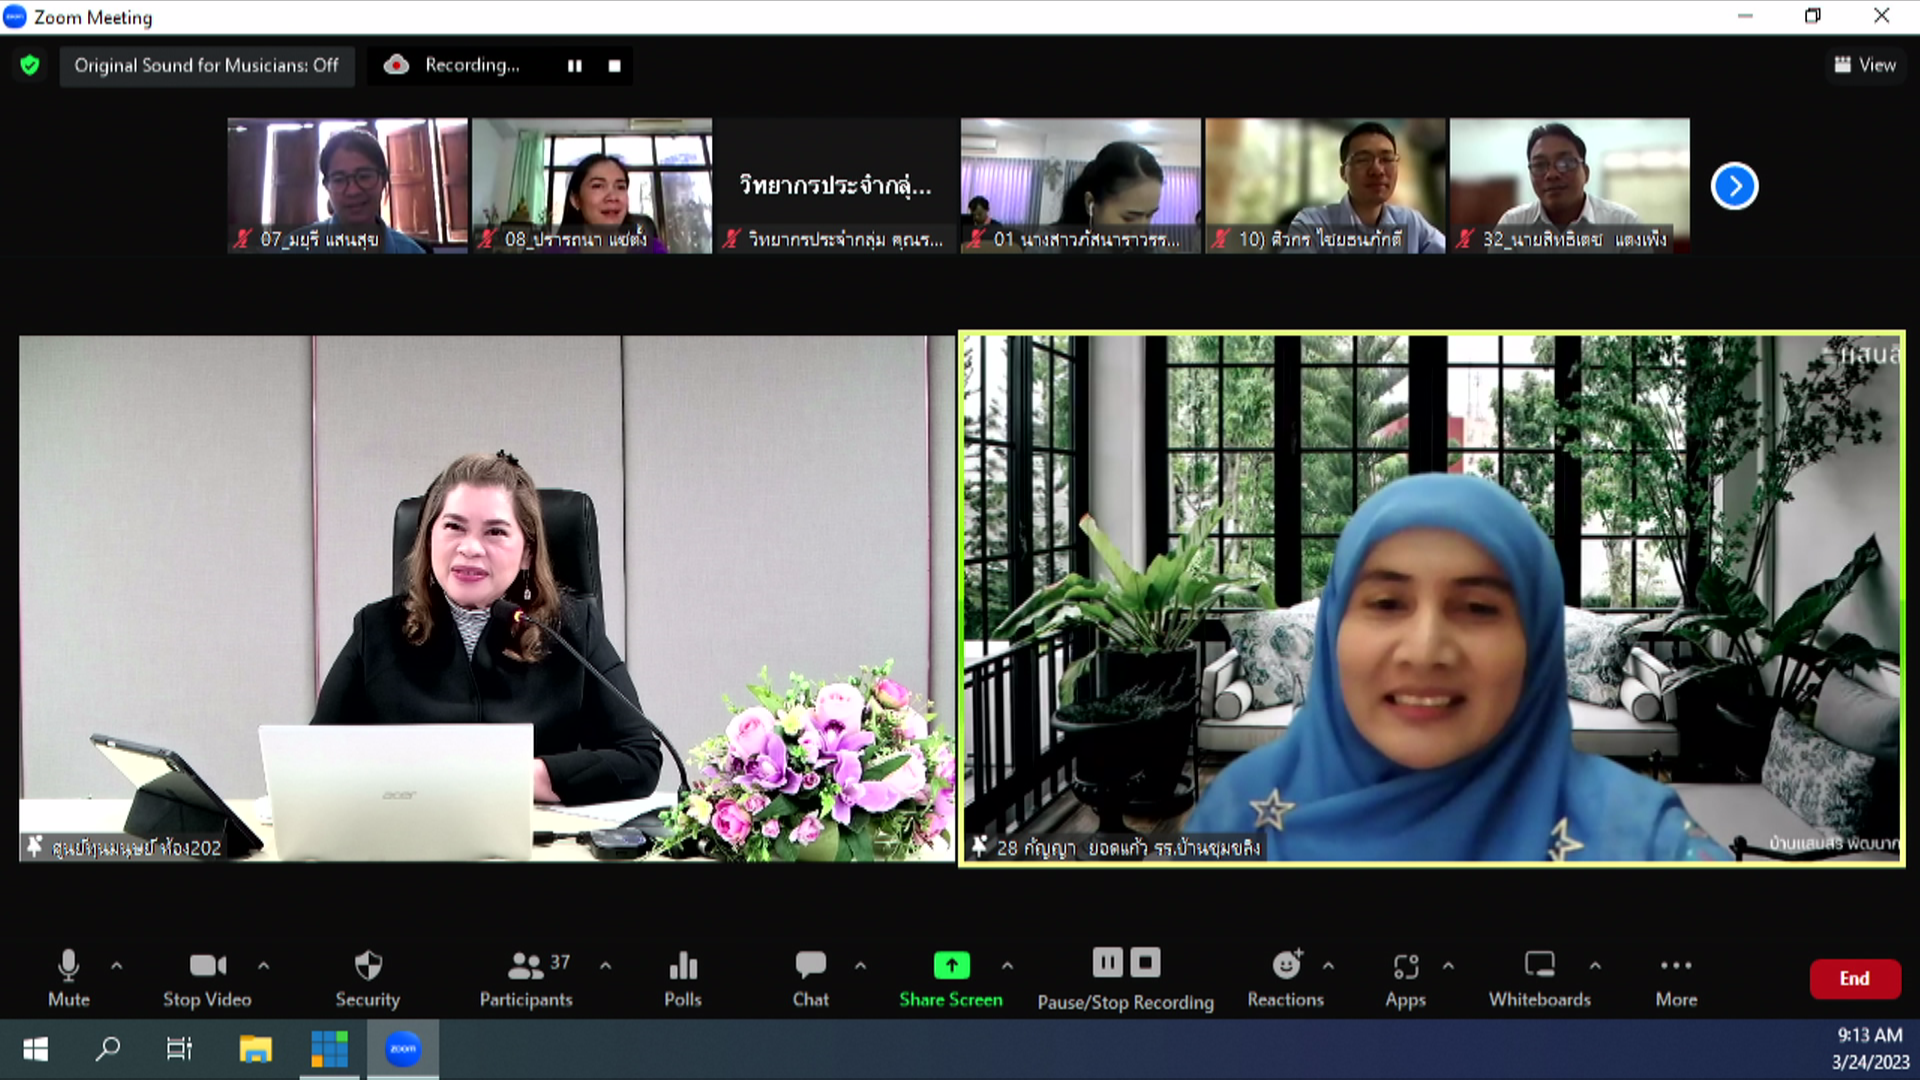Click the green encryption shield icon
Screen dimensions: 1920x1080
(30, 66)
